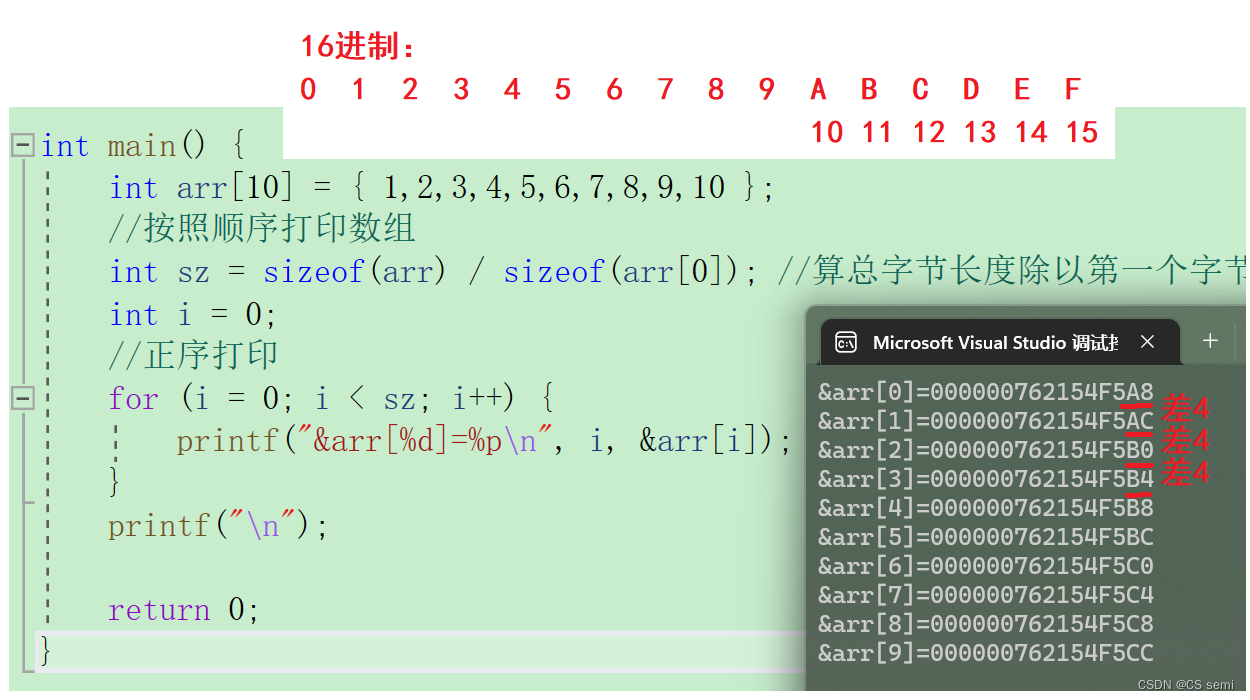Click the last console line &arr[9]=000000762154F5CC

point(984,652)
